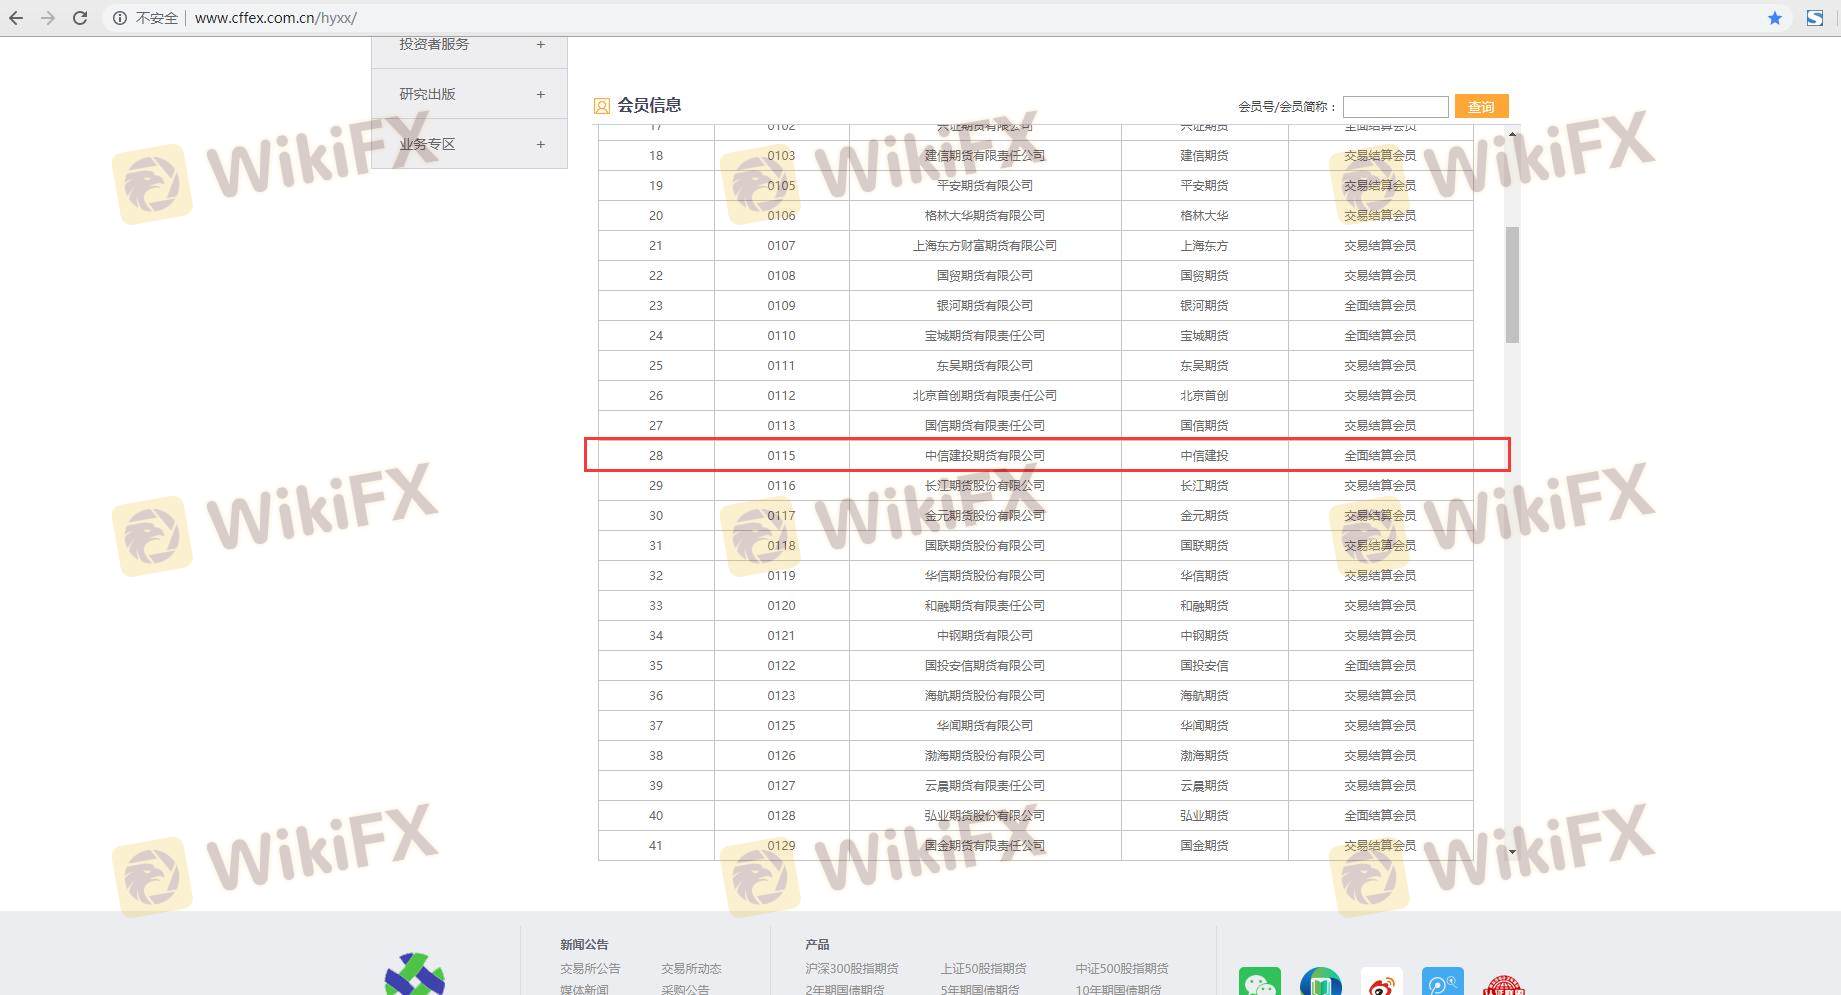Open the Weibo icon in footer
This screenshot has width=1841, height=995.
click(x=1381, y=983)
